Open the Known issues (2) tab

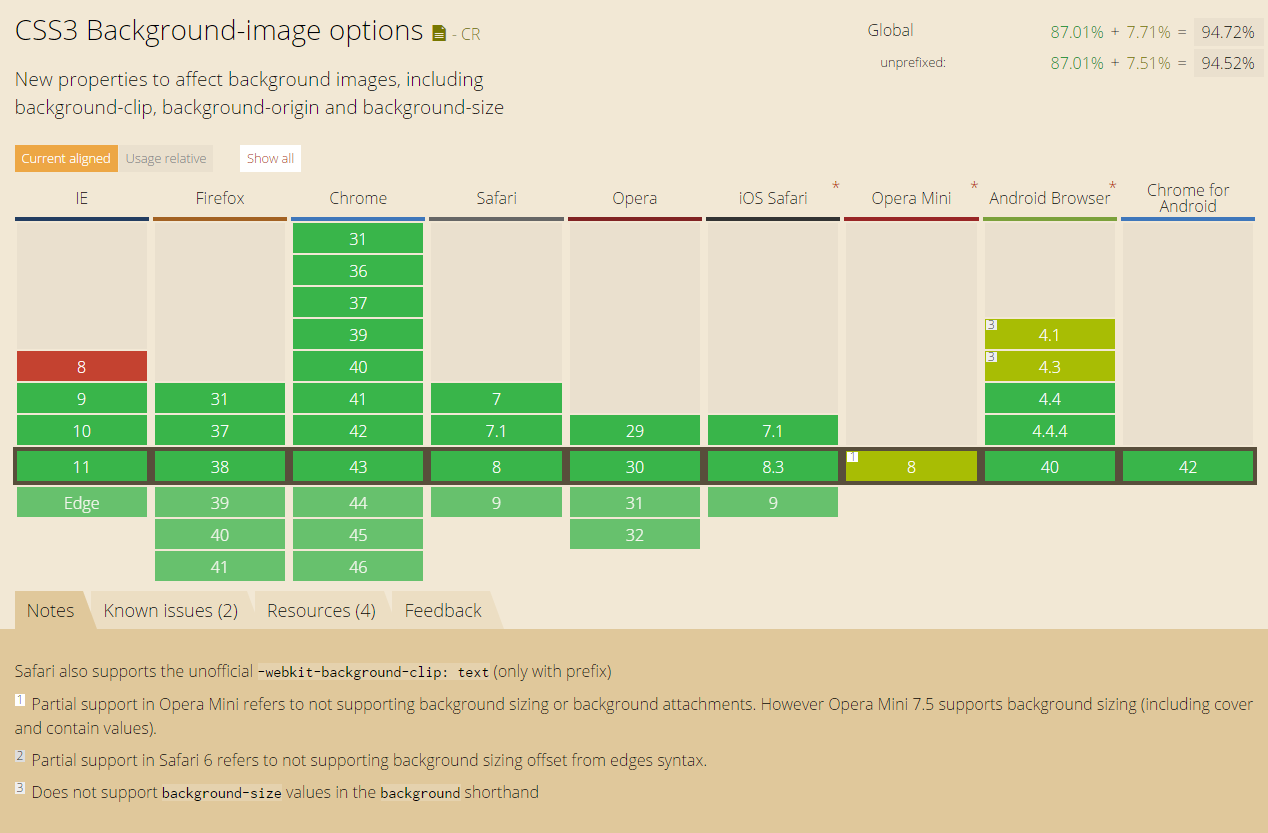click(x=171, y=610)
